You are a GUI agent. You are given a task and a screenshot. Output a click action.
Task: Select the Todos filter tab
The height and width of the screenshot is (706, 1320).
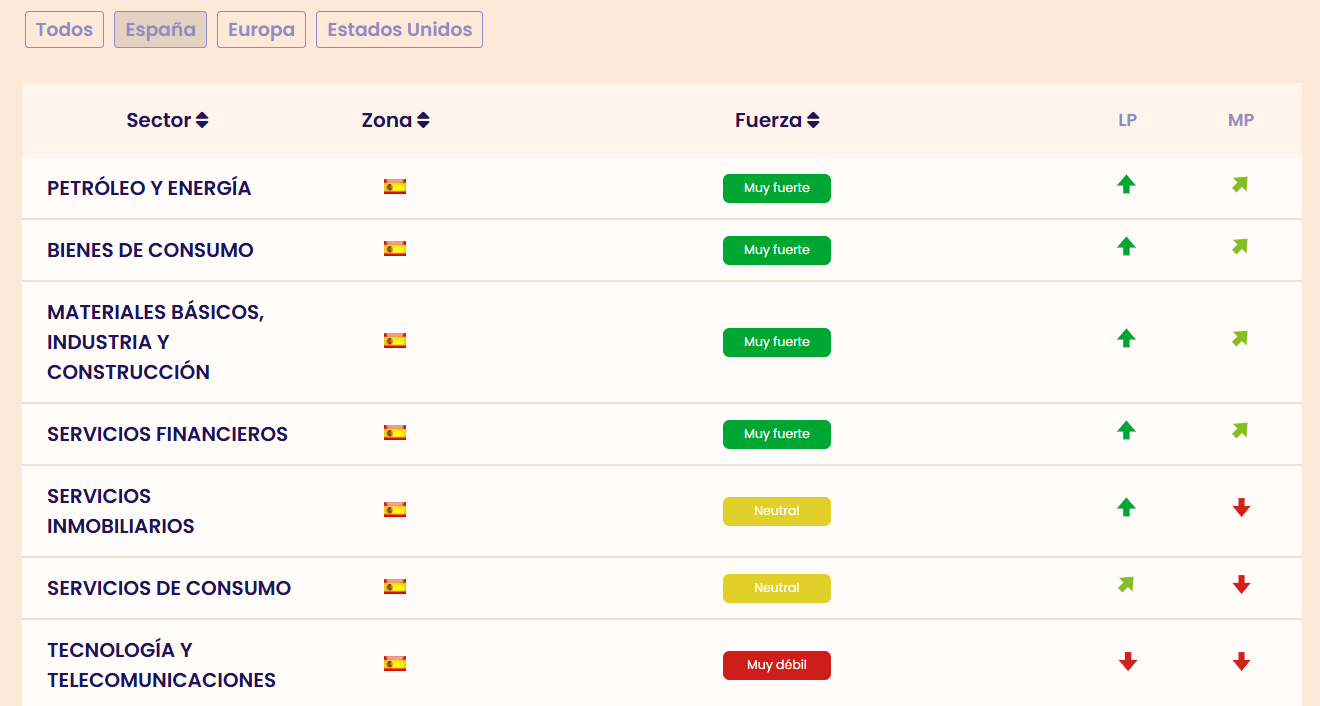pyautogui.click(x=64, y=30)
